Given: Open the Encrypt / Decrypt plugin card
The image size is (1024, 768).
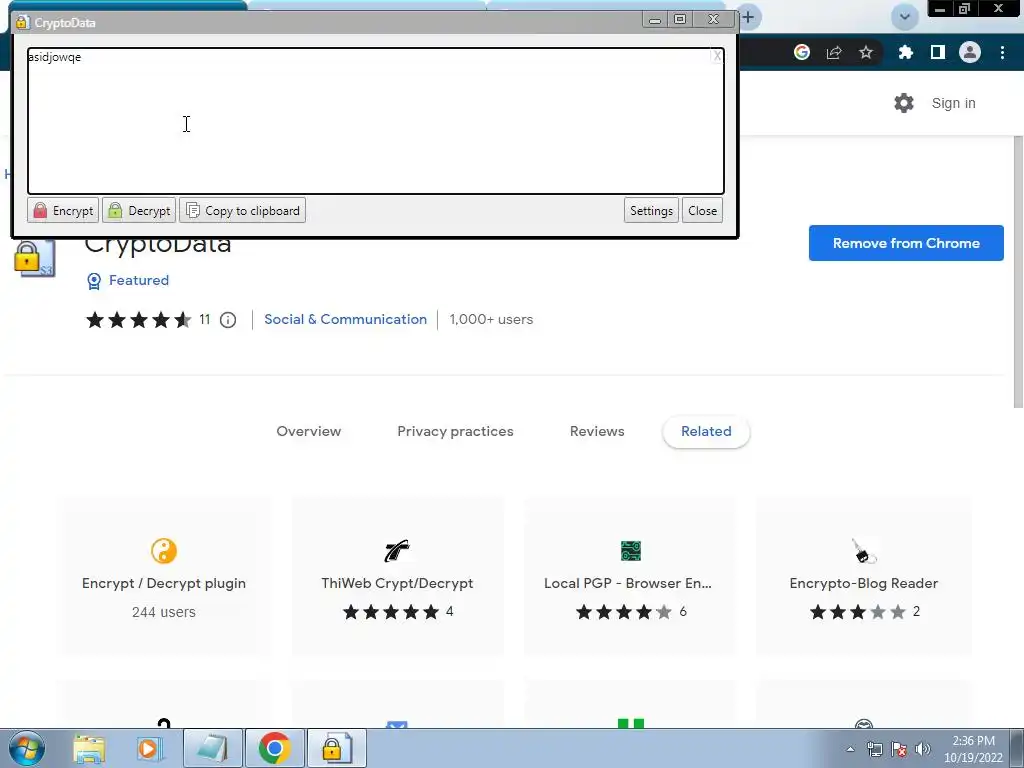Looking at the screenshot, I should (x=164, y=576).
